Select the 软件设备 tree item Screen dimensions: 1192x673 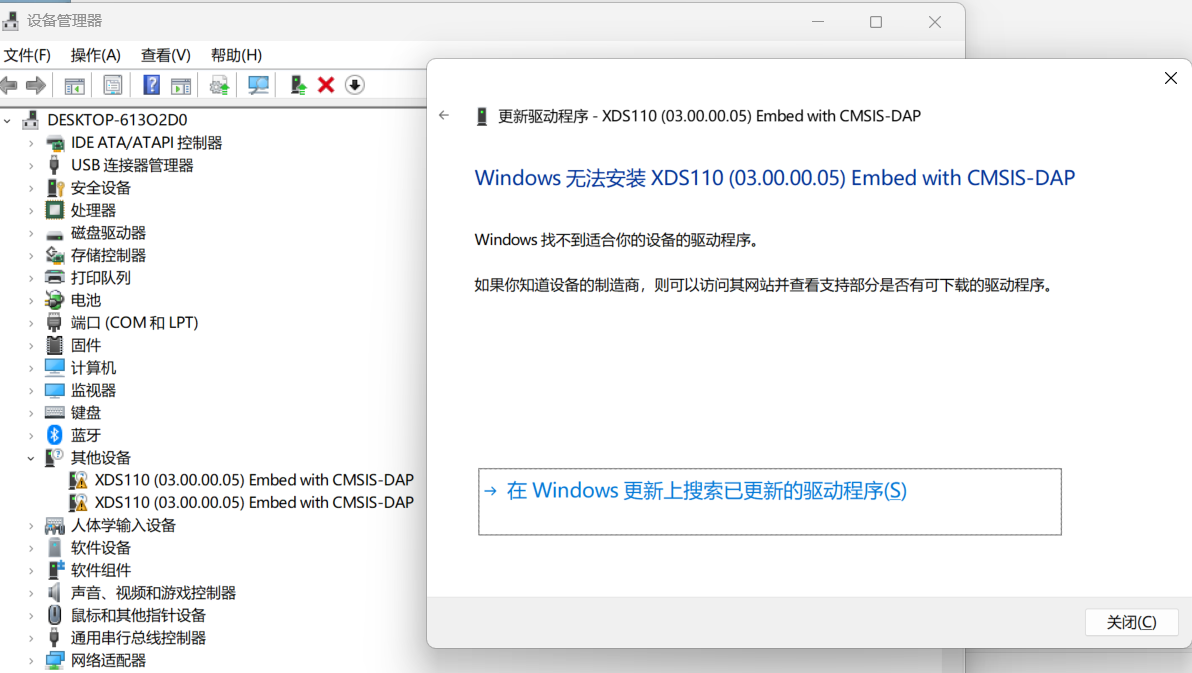[x=100, y=548]
